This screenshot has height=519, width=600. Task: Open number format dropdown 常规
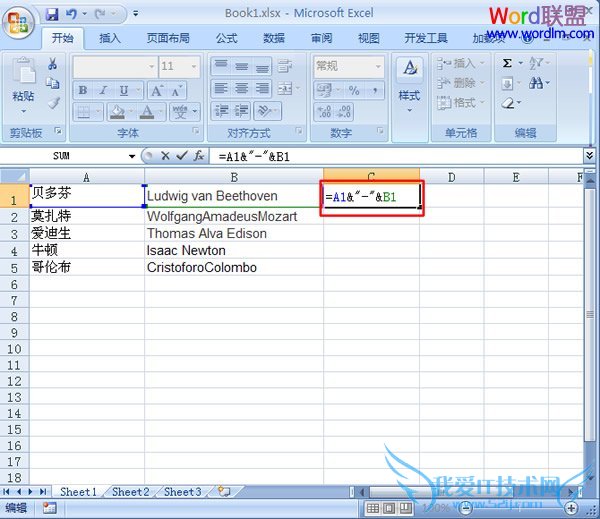378,66
